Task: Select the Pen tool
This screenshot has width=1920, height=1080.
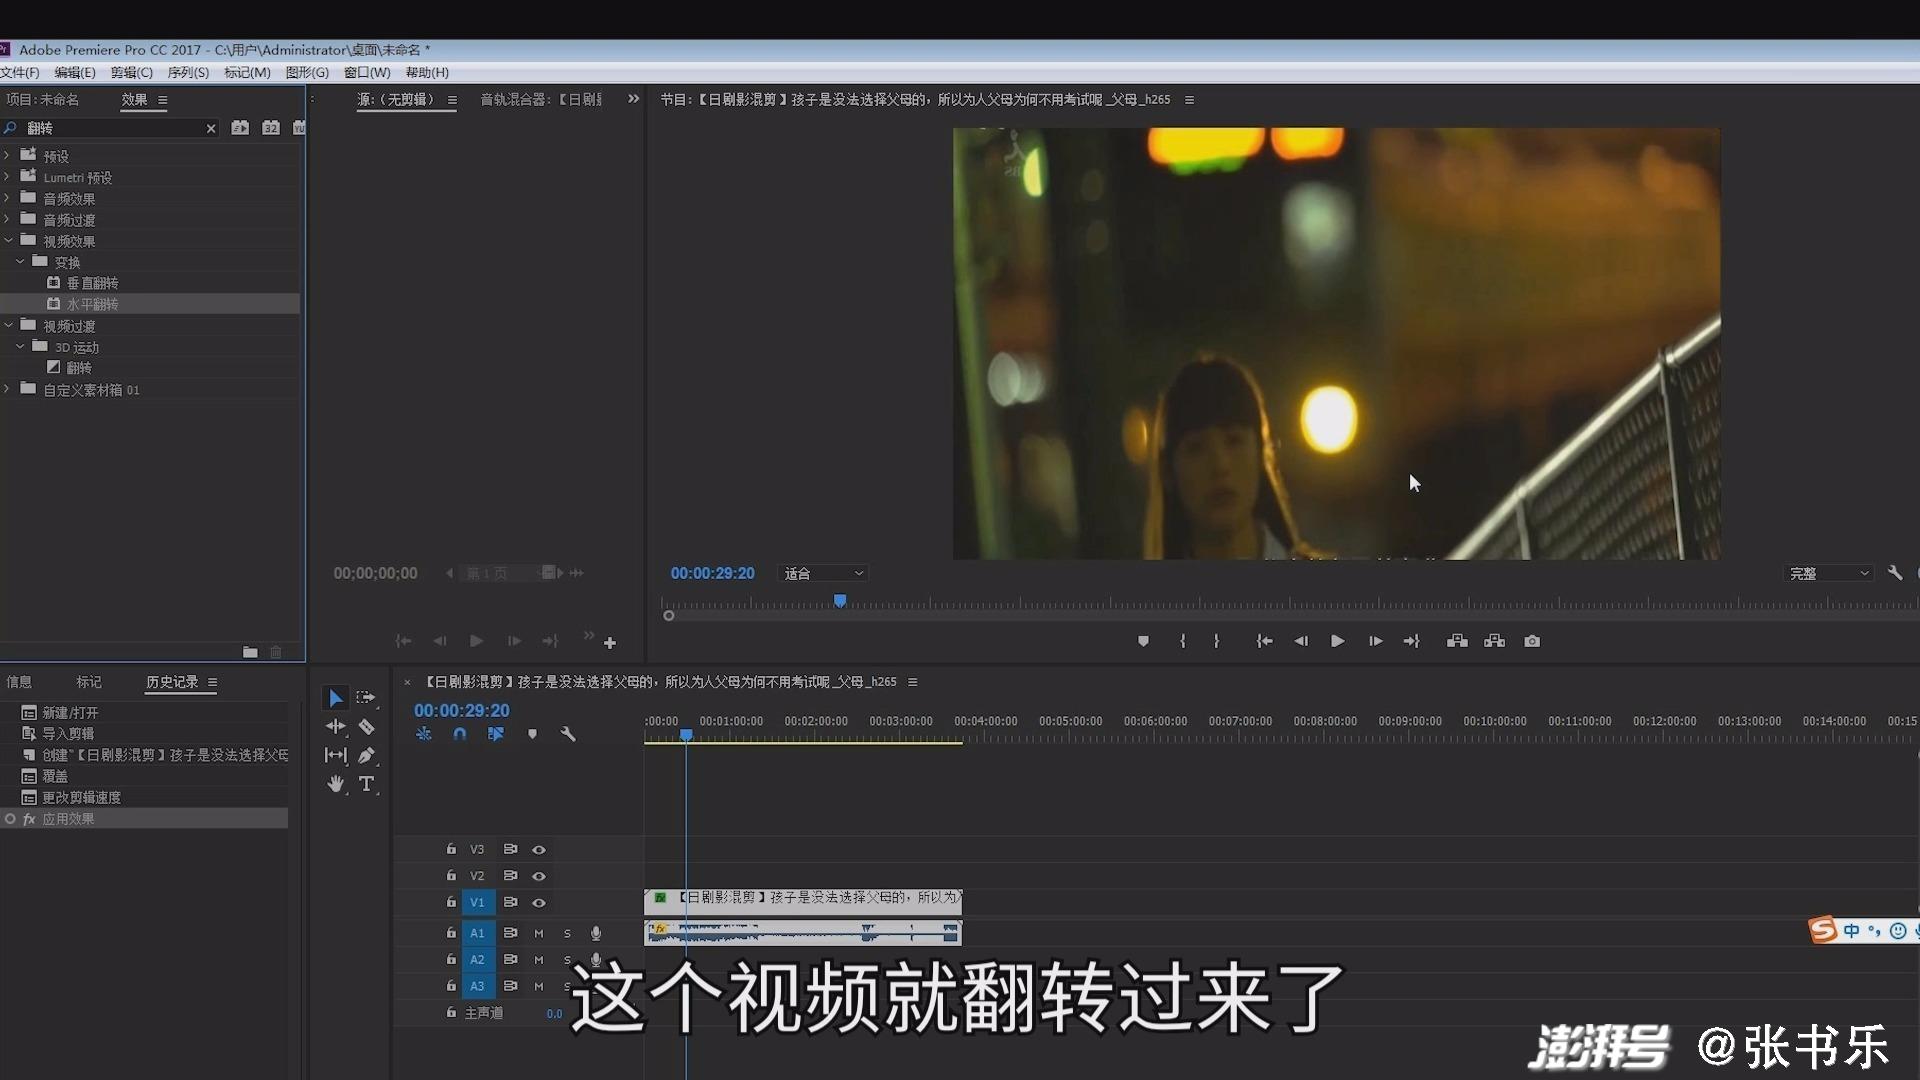Action: tap(367, 755)
